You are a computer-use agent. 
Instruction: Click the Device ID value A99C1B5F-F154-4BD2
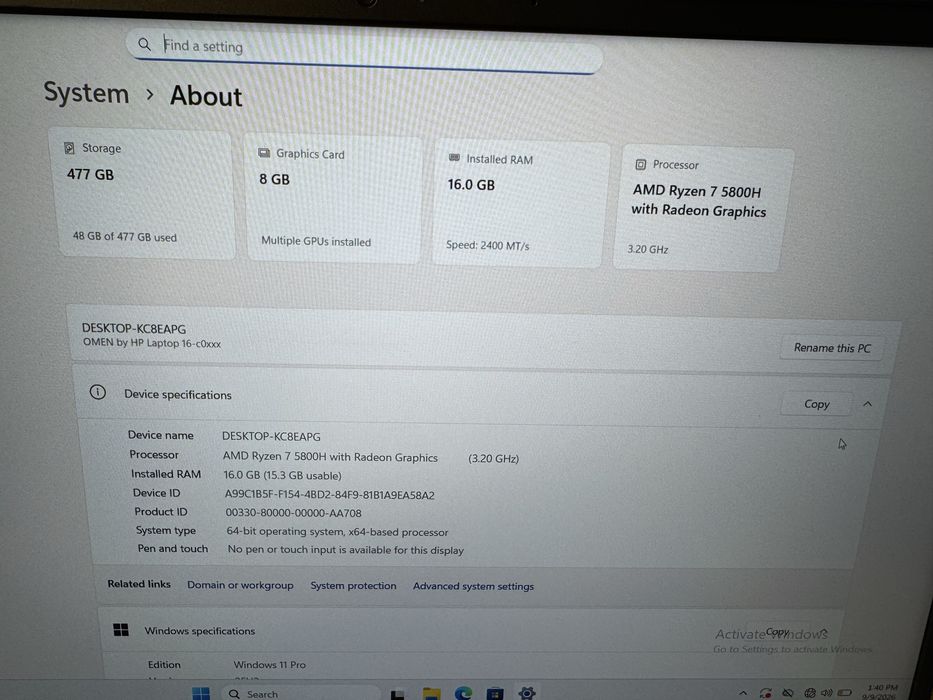(329, 495)
